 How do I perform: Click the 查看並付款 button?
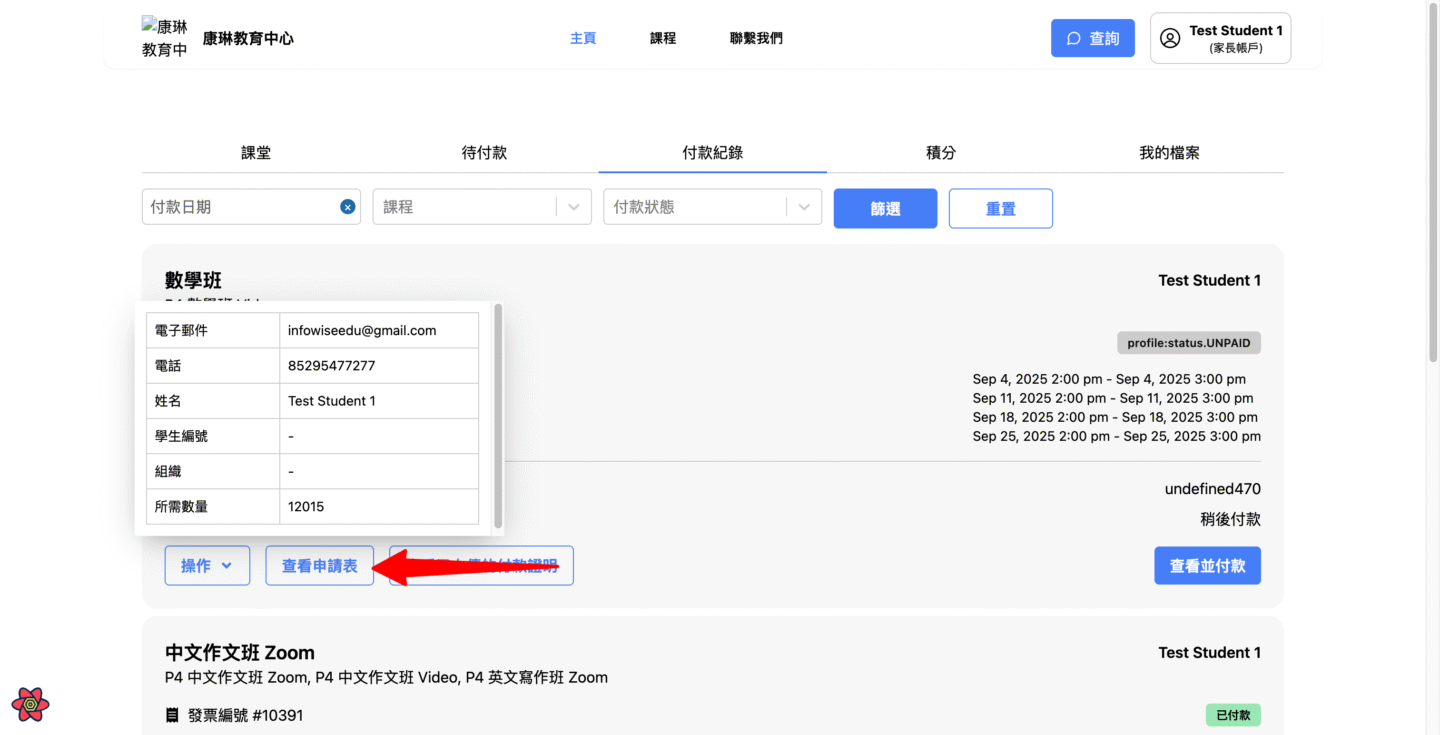[x=1207, y=566]
